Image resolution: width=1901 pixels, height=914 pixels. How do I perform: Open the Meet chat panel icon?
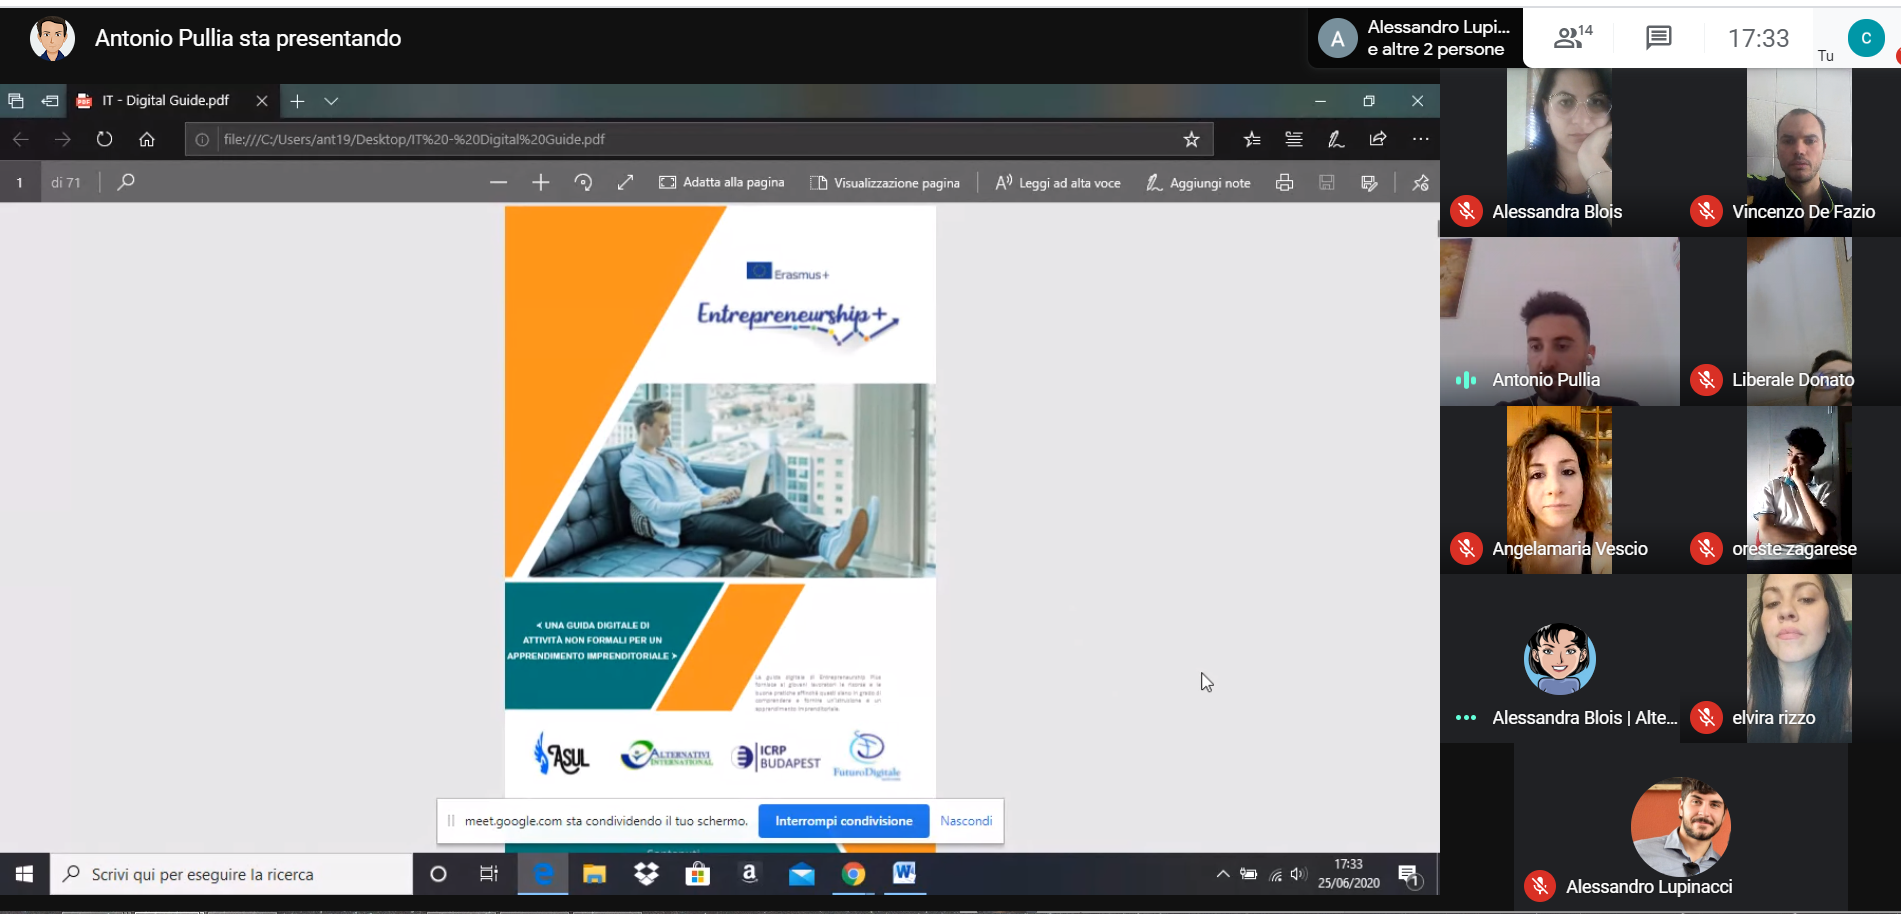click(1658, 38)
